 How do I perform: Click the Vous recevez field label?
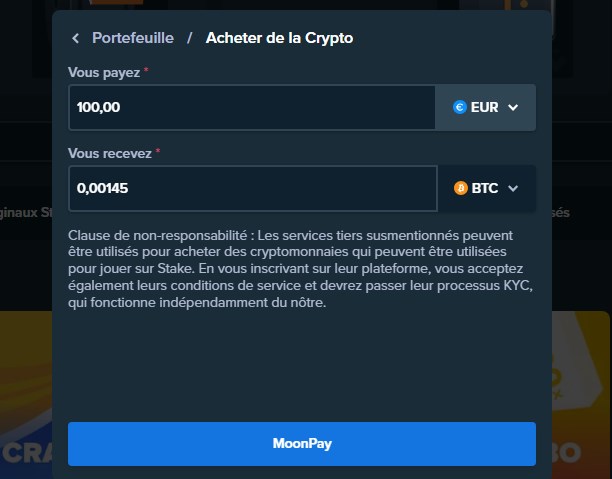pos(109,154)
